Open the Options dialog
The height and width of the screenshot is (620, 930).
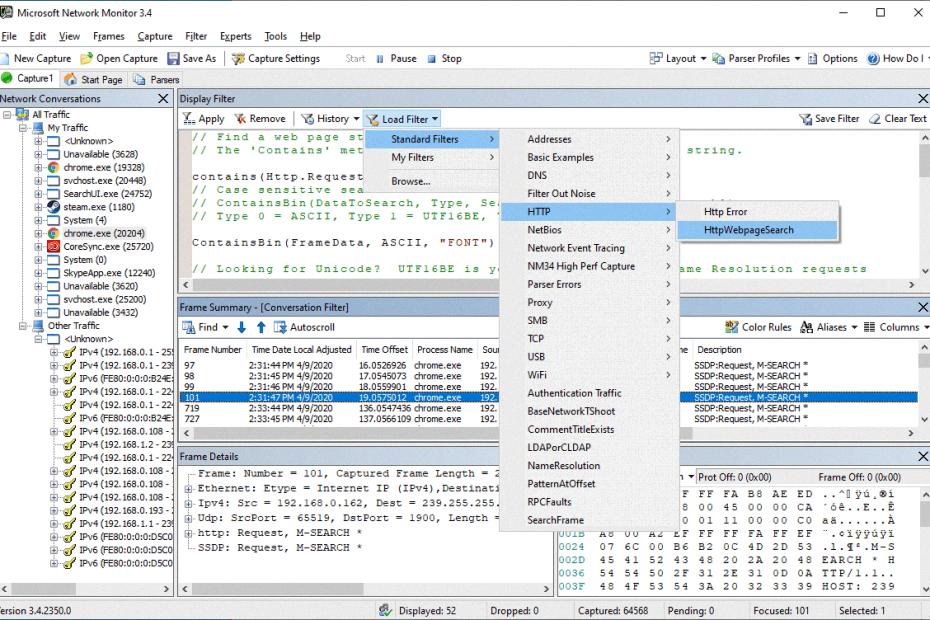(x=832, y=58)
